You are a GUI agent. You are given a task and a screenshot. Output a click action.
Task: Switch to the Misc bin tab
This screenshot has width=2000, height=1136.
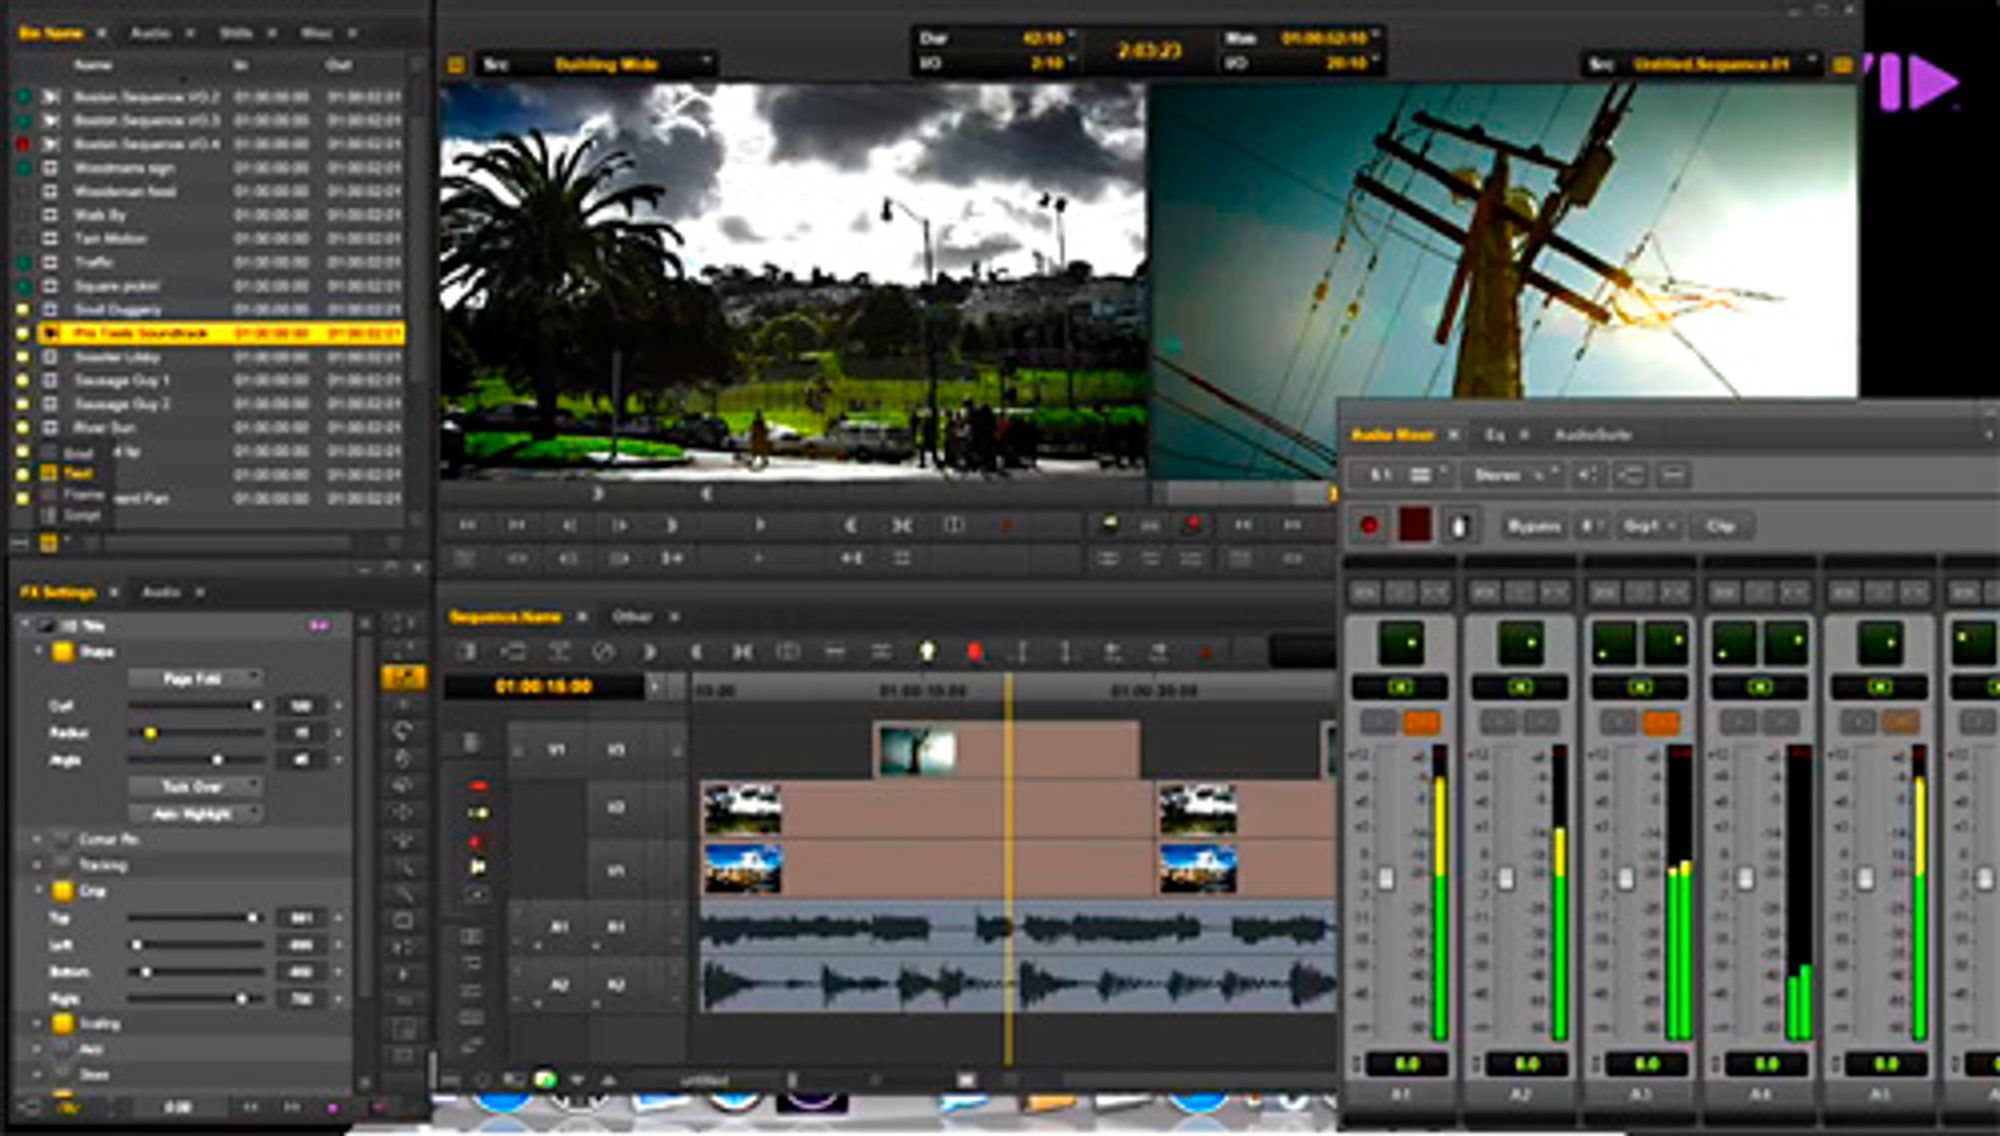(316, 33)
